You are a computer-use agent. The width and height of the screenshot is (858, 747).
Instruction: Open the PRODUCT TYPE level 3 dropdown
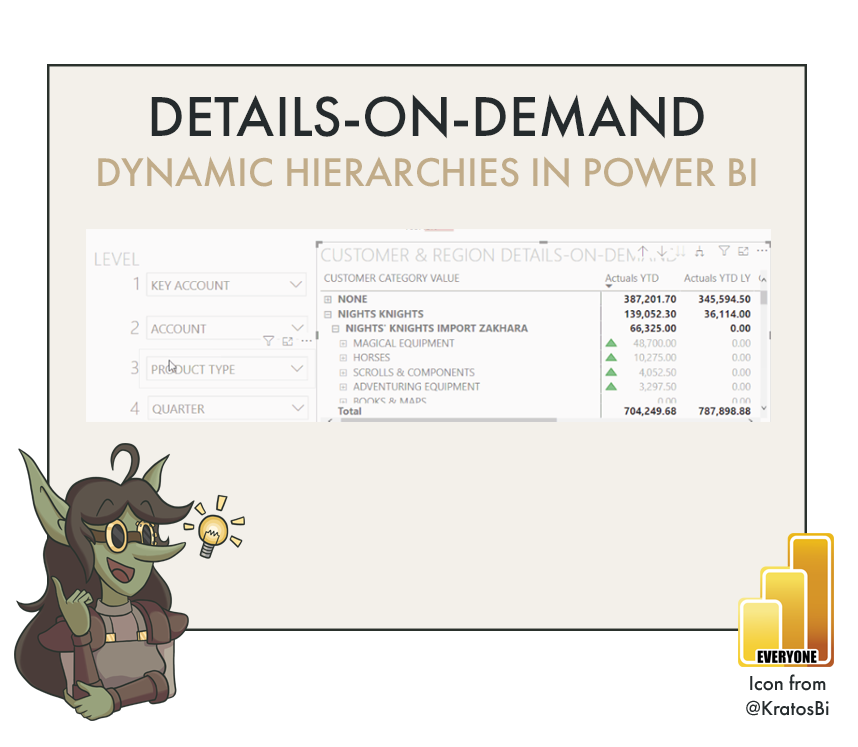298,369
